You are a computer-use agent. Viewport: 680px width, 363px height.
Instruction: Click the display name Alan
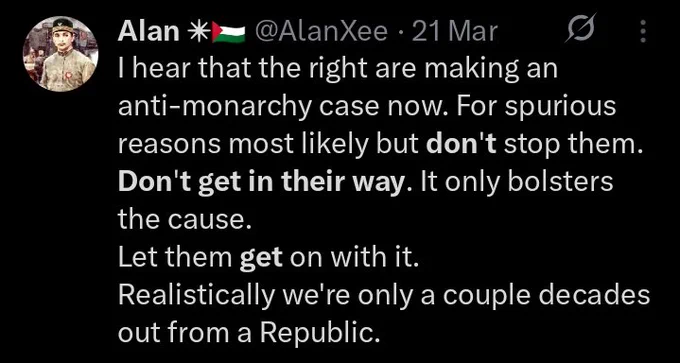click(x=149, y=32)
